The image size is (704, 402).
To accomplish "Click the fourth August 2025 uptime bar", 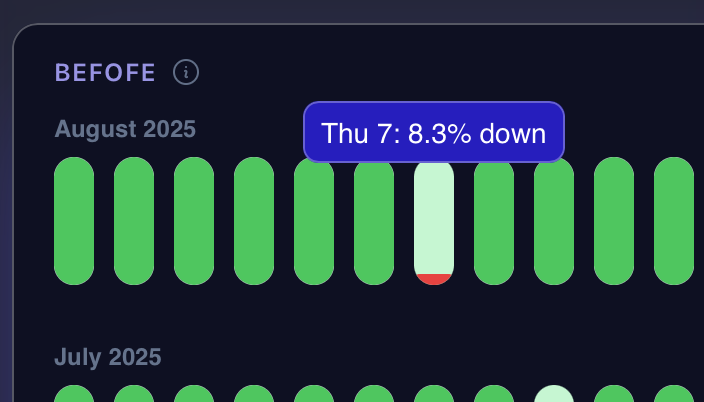I will 254,221.
